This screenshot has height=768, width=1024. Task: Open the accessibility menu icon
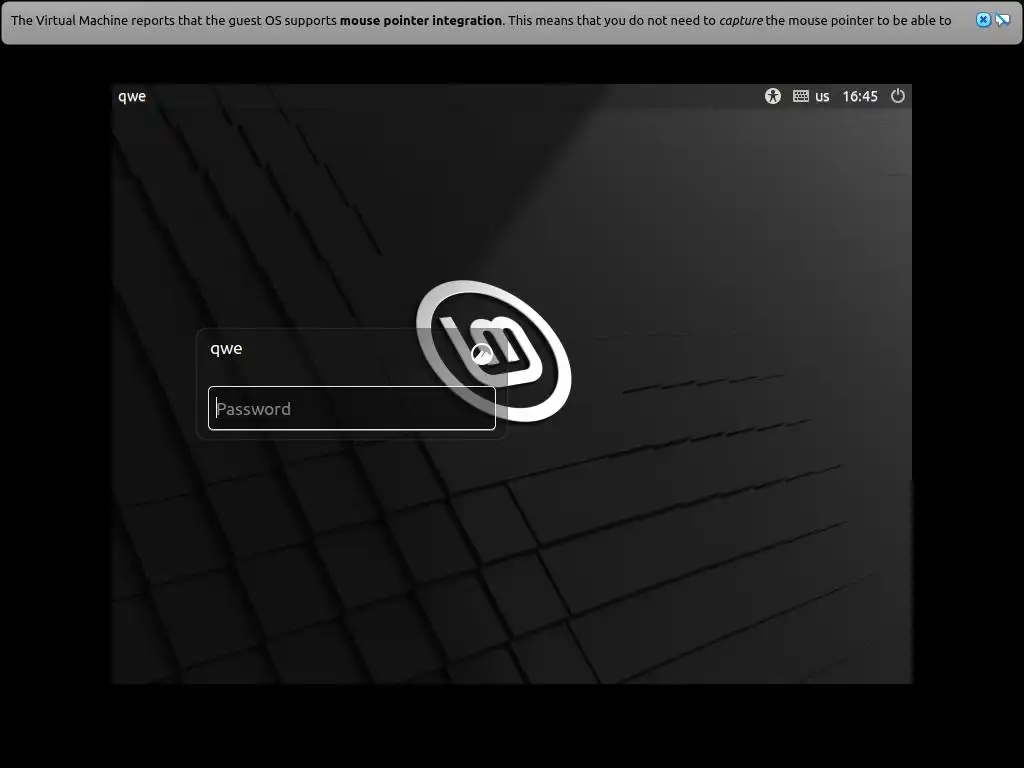[773, 96]
